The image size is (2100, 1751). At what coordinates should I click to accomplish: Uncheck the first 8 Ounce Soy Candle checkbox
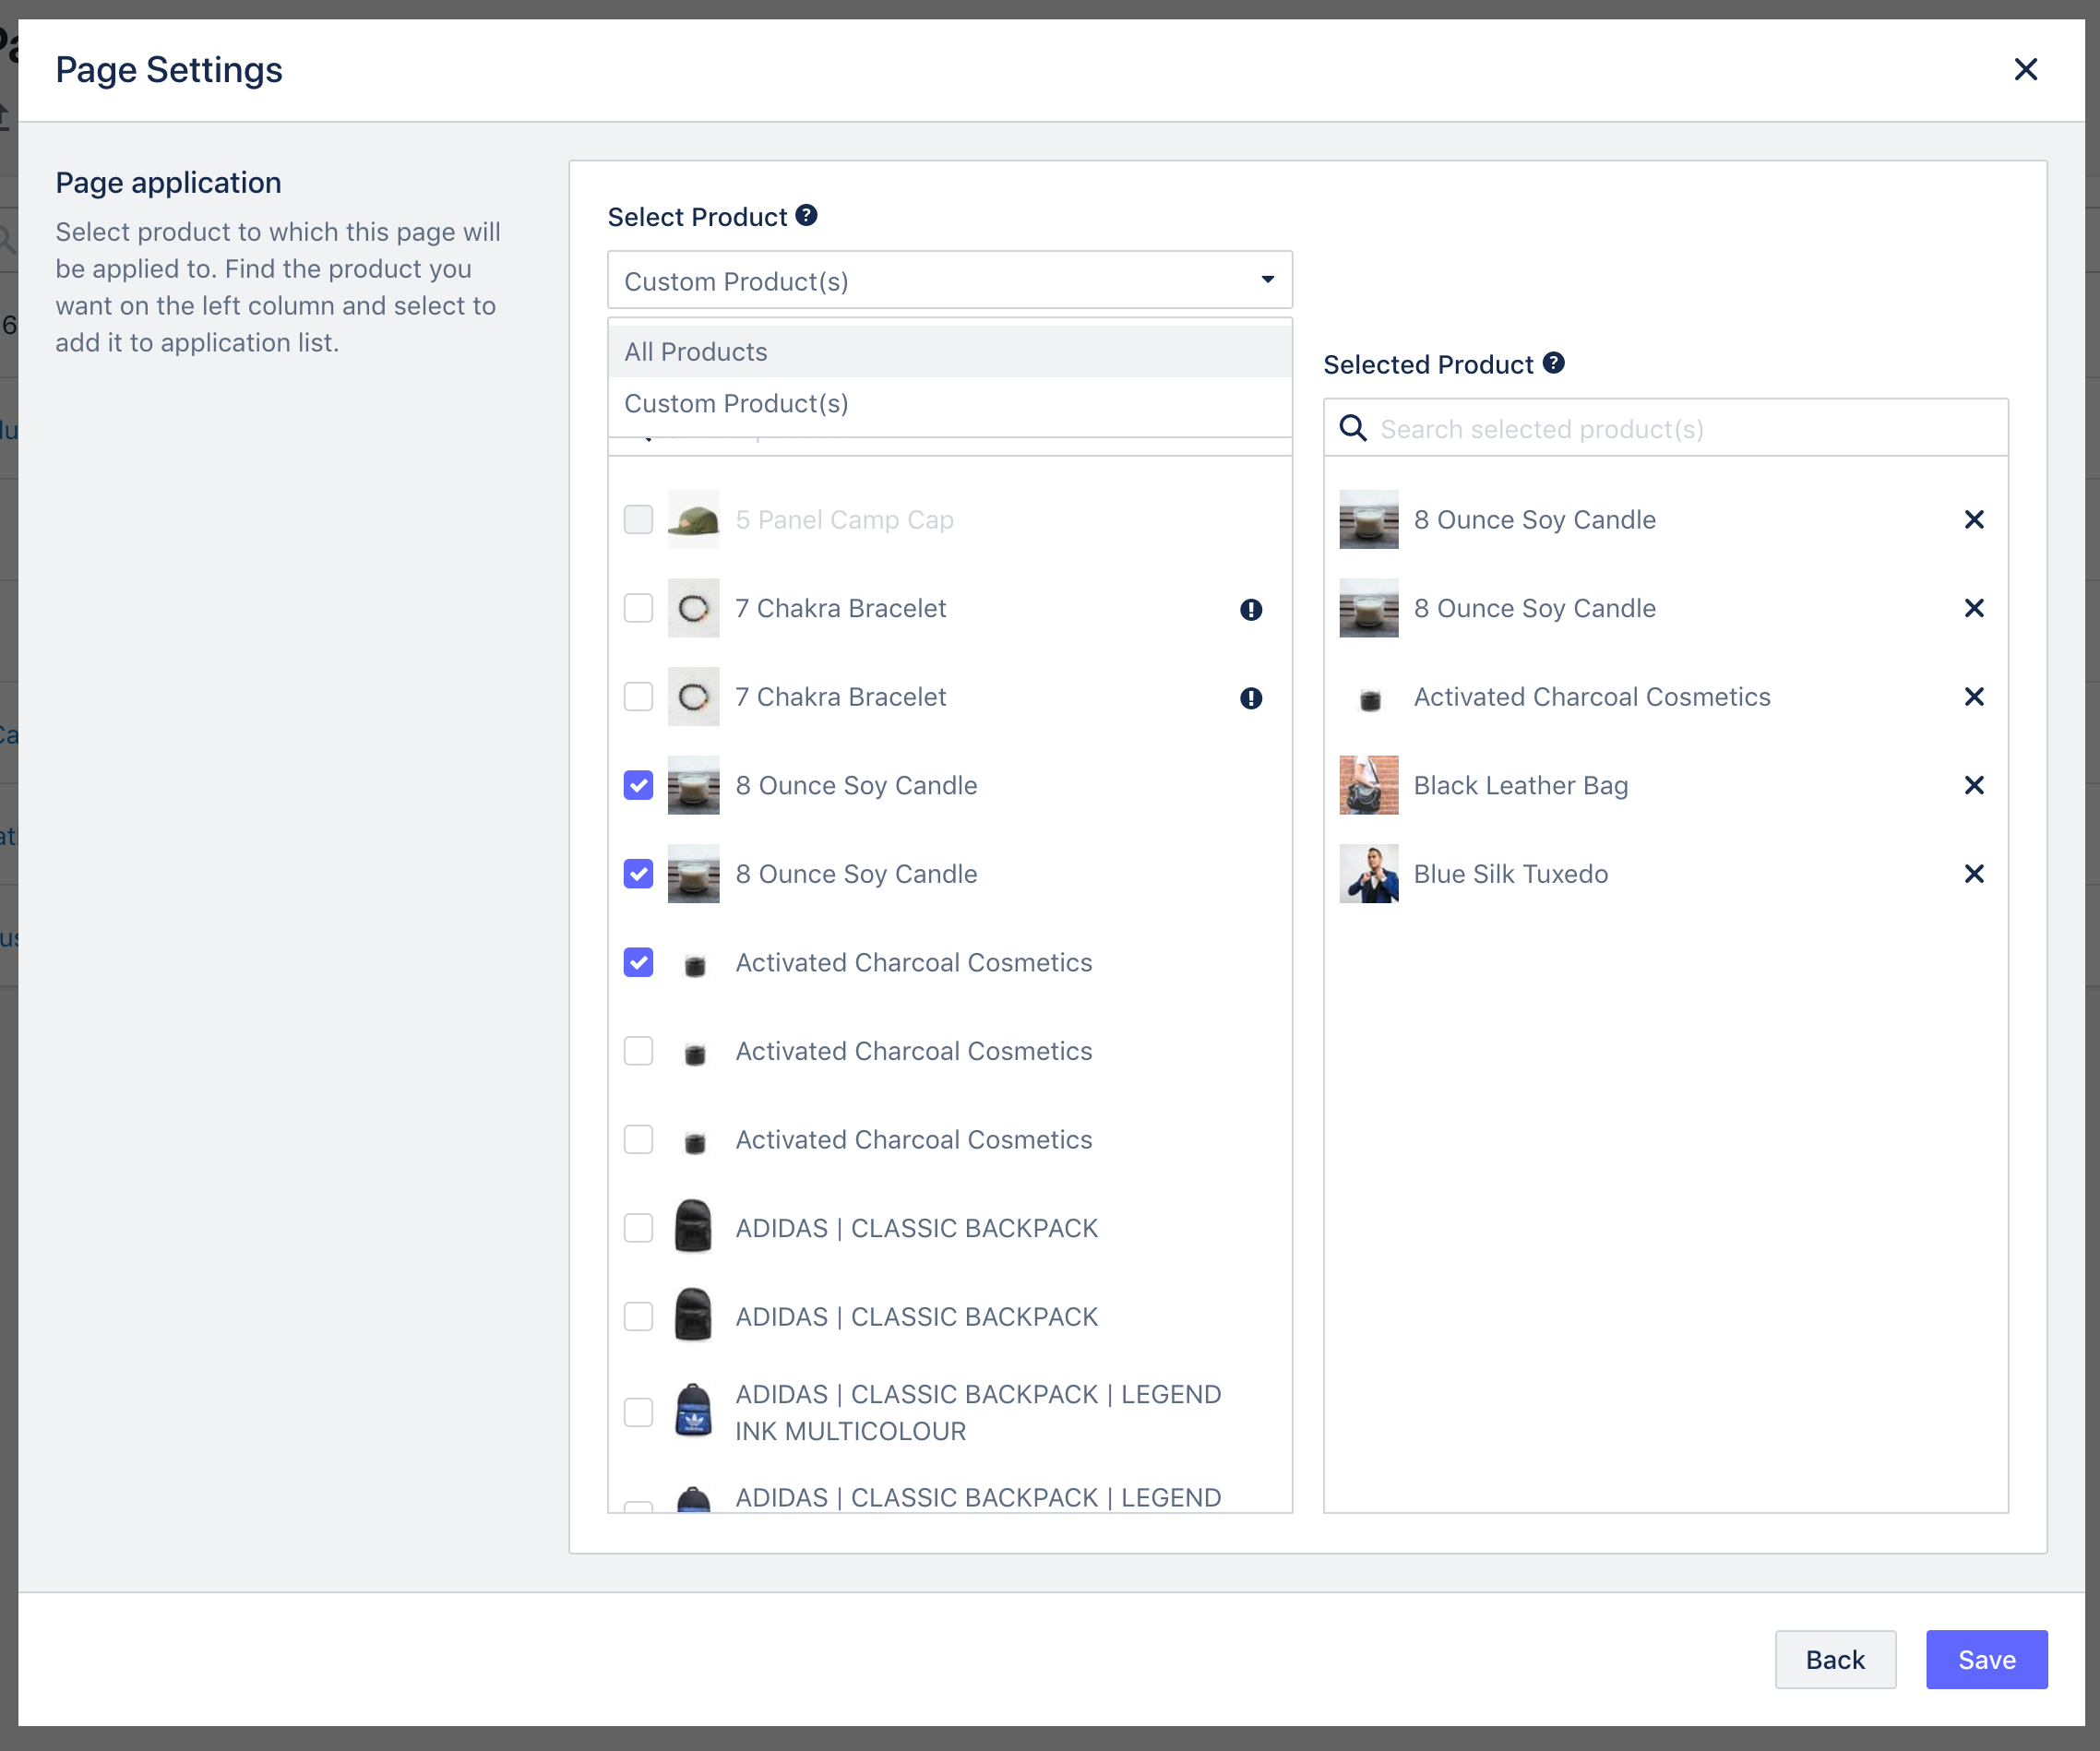coord(638,785)
